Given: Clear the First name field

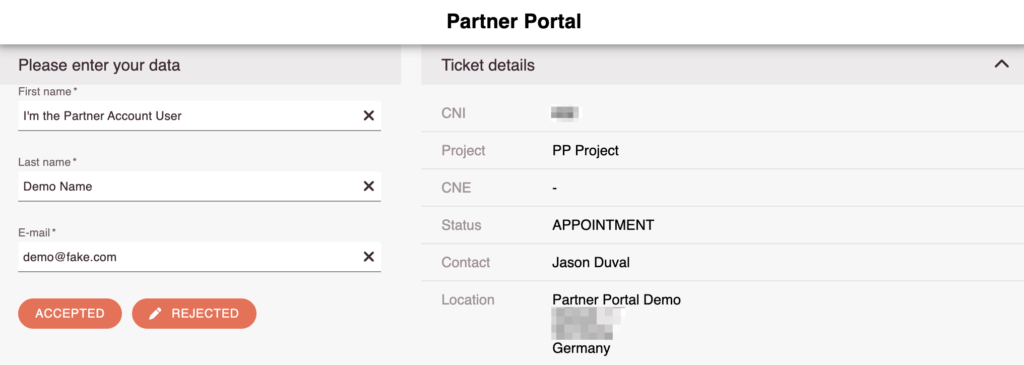Looking at the screenshot, I should coord(368,116).
